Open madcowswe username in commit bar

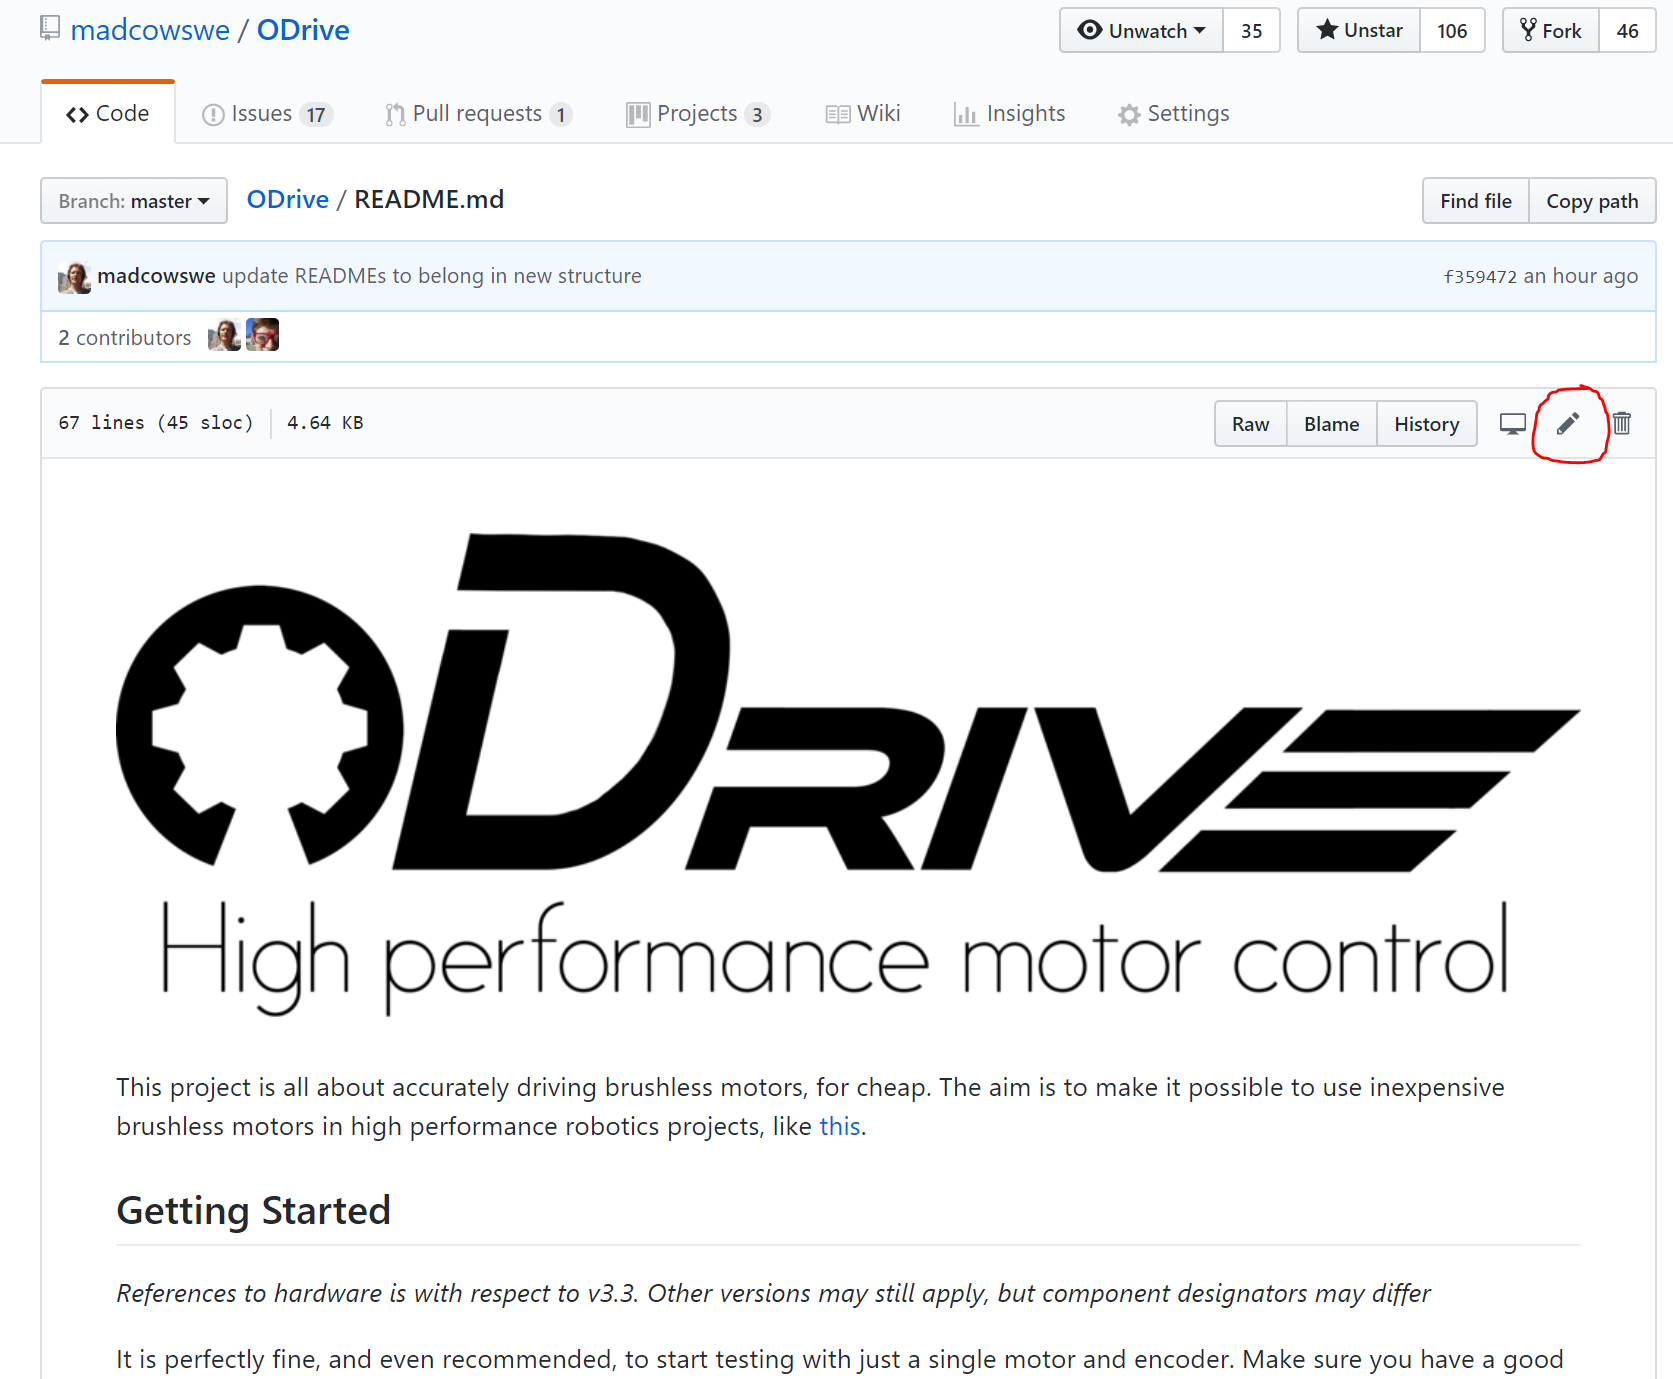156,276
